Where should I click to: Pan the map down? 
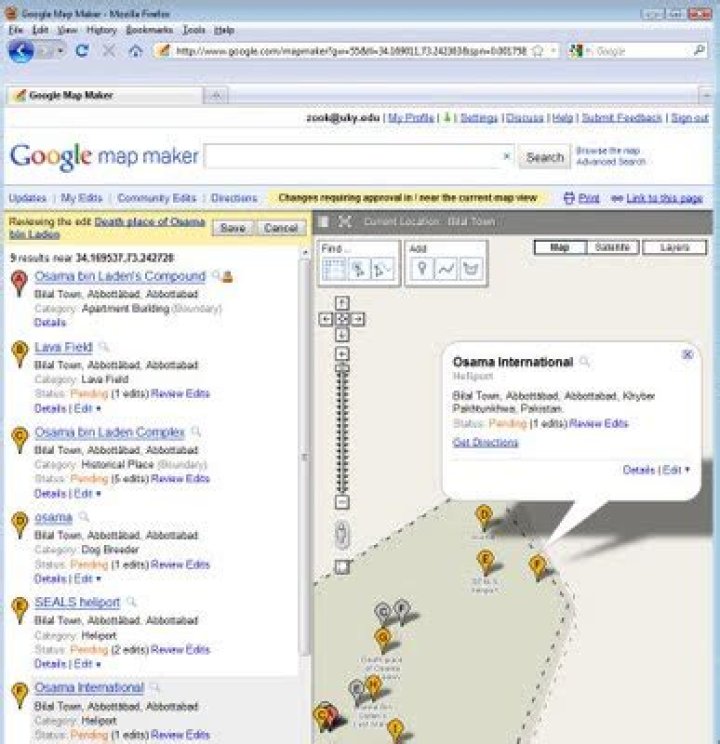342,335
